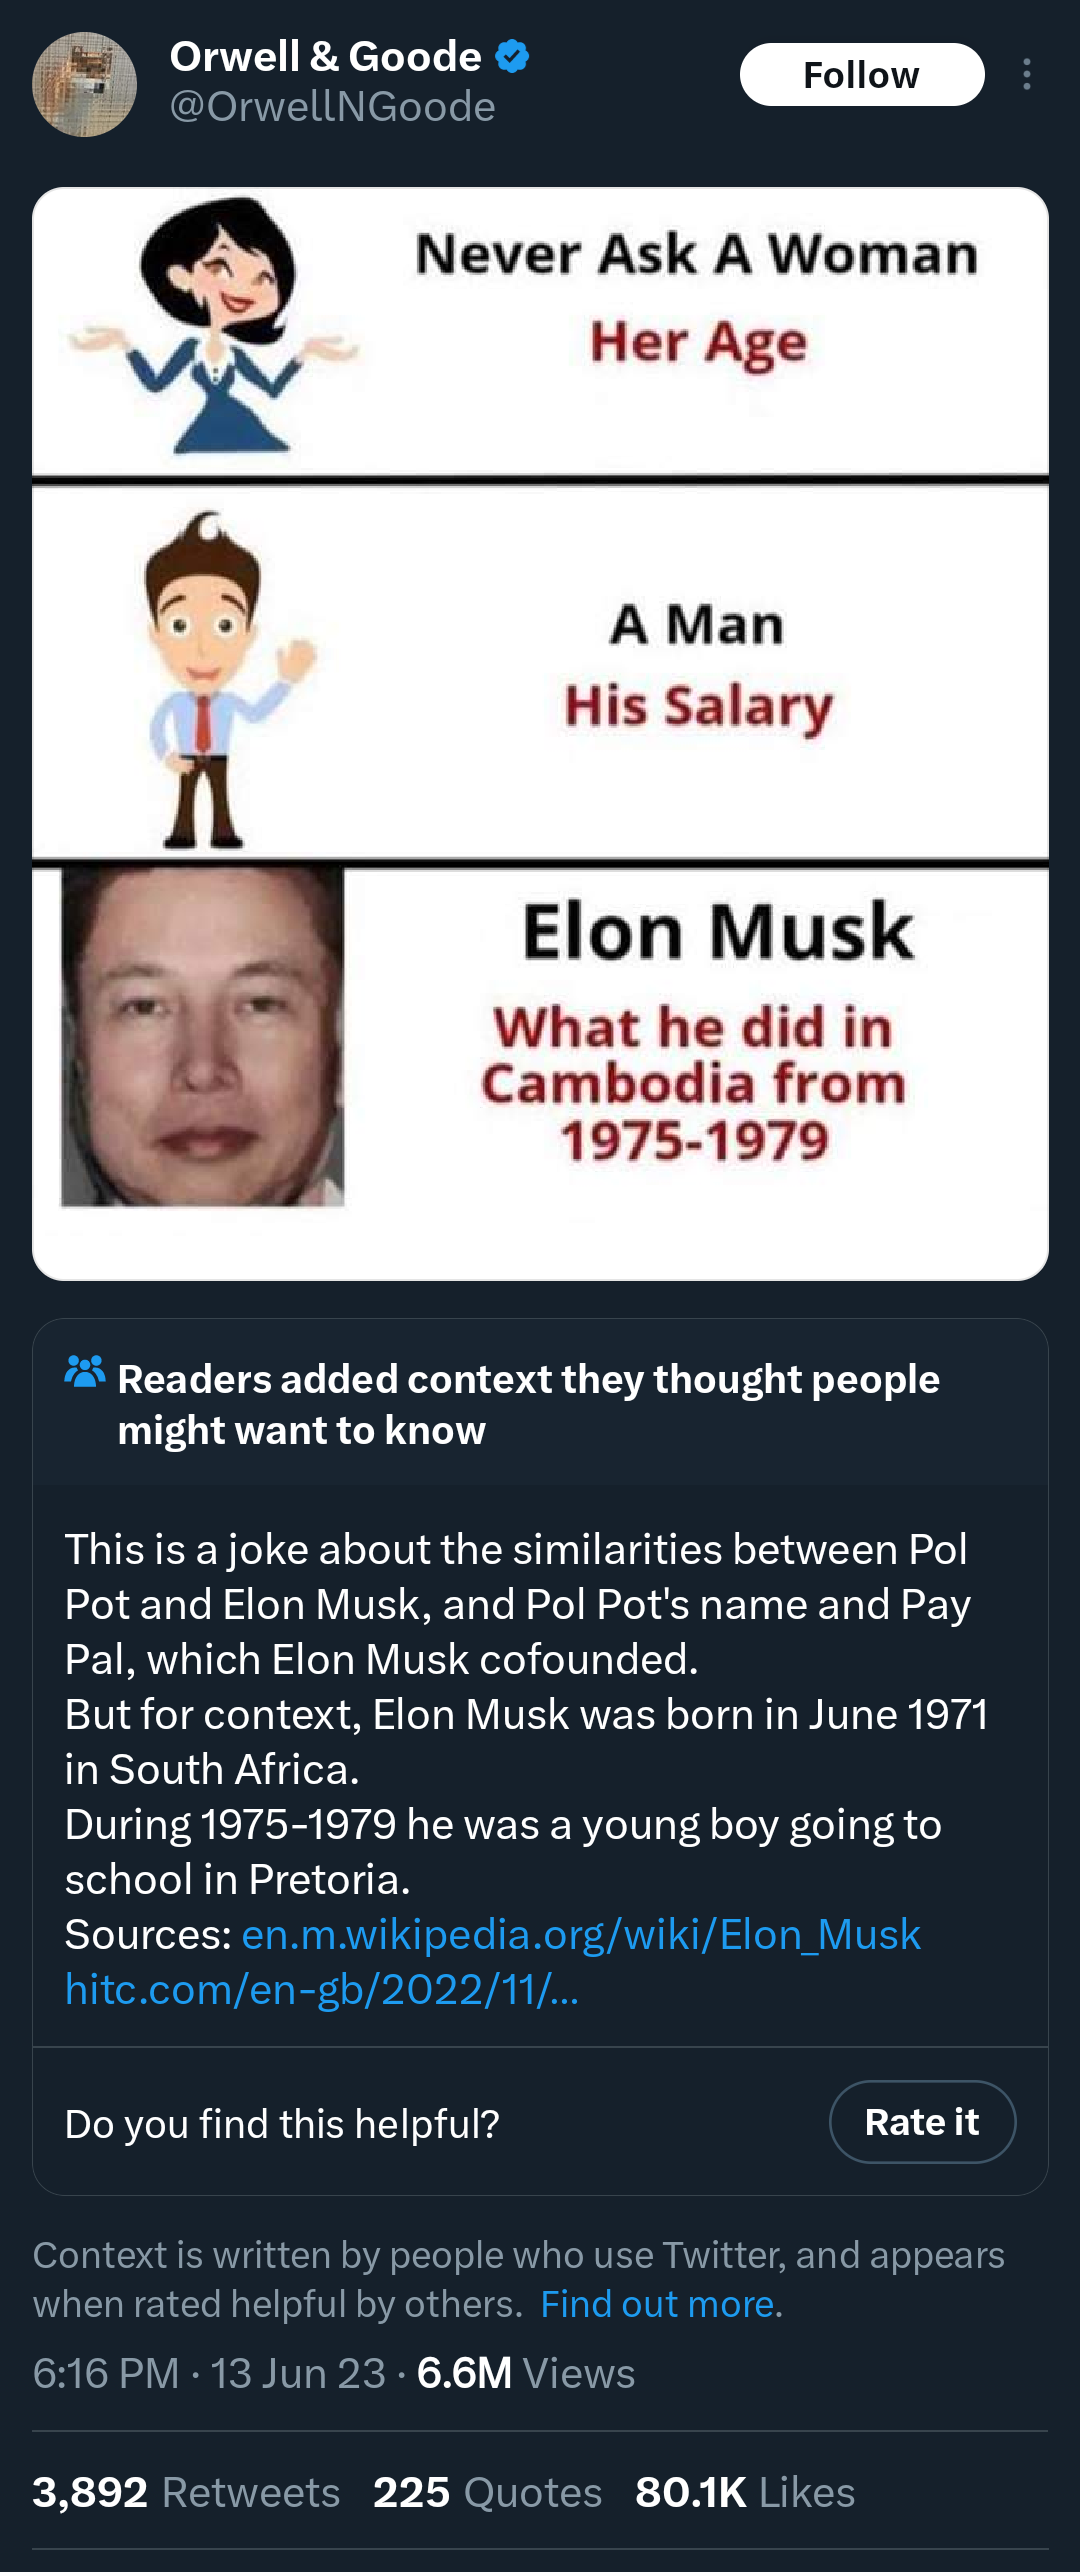Open the en.m.wikipedia.org Elon_Musk source link
1080x2572 pixels.
581,1934
